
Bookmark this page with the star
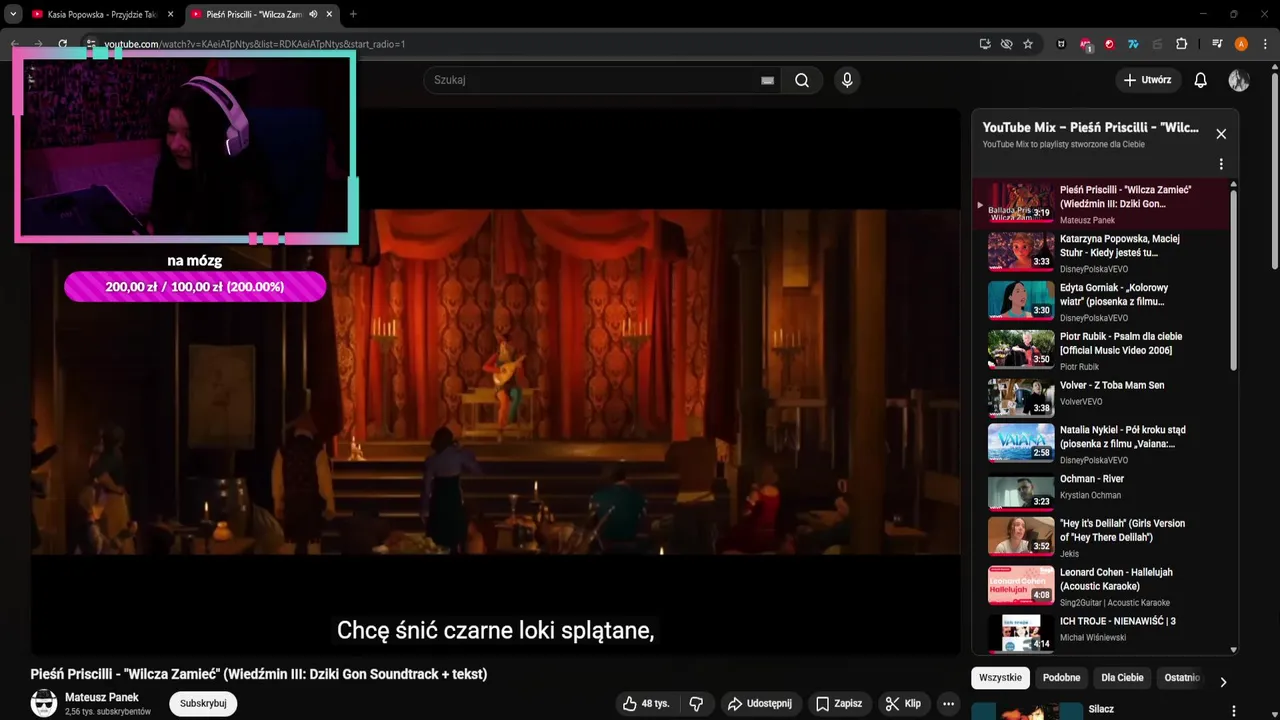pyautogui.click(x=1027, y=44)
